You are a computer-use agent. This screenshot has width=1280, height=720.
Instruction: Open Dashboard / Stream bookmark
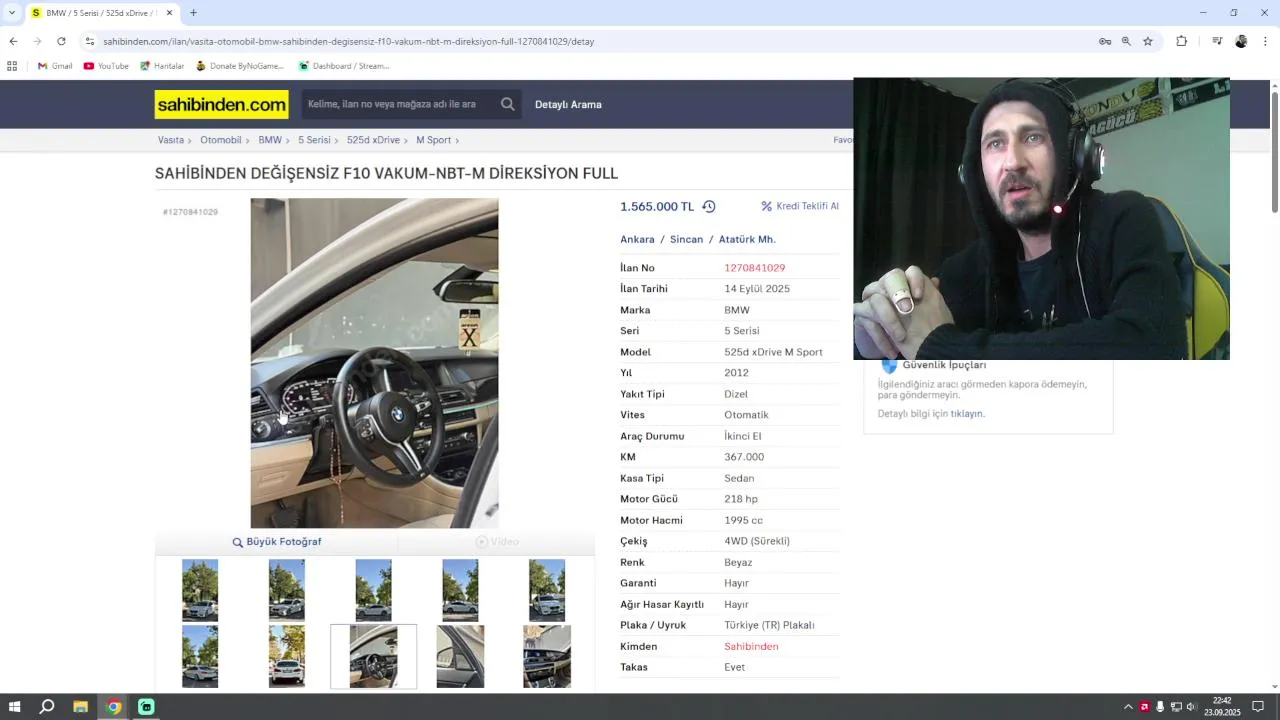coord(344,66)
